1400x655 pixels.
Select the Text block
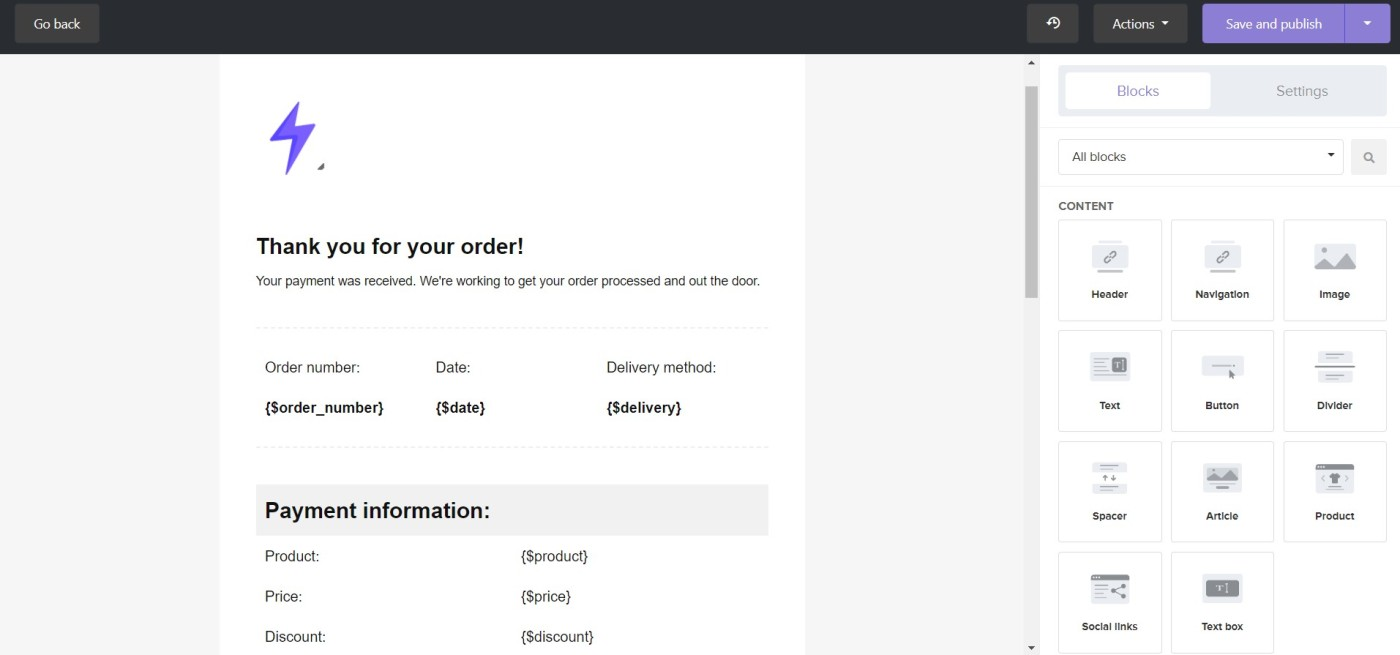(x=1109, y=381)
